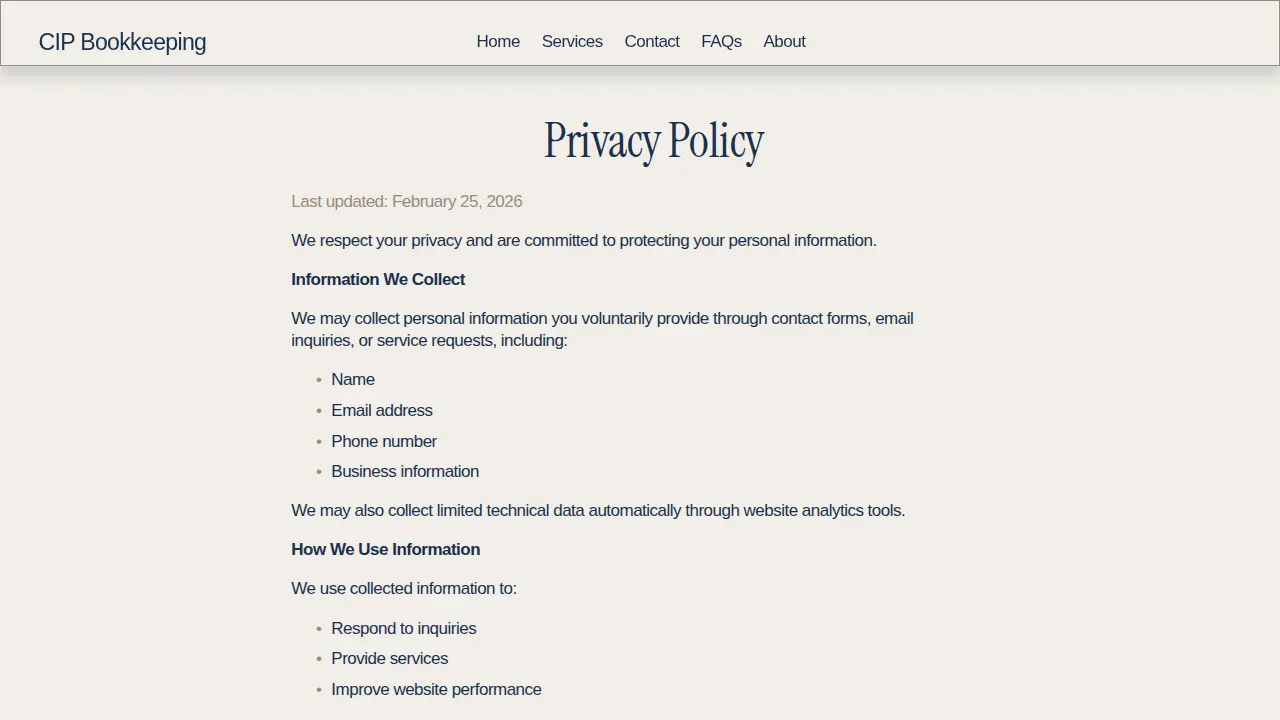Open the About page link

pyautogui.click(x=784, y=41)
